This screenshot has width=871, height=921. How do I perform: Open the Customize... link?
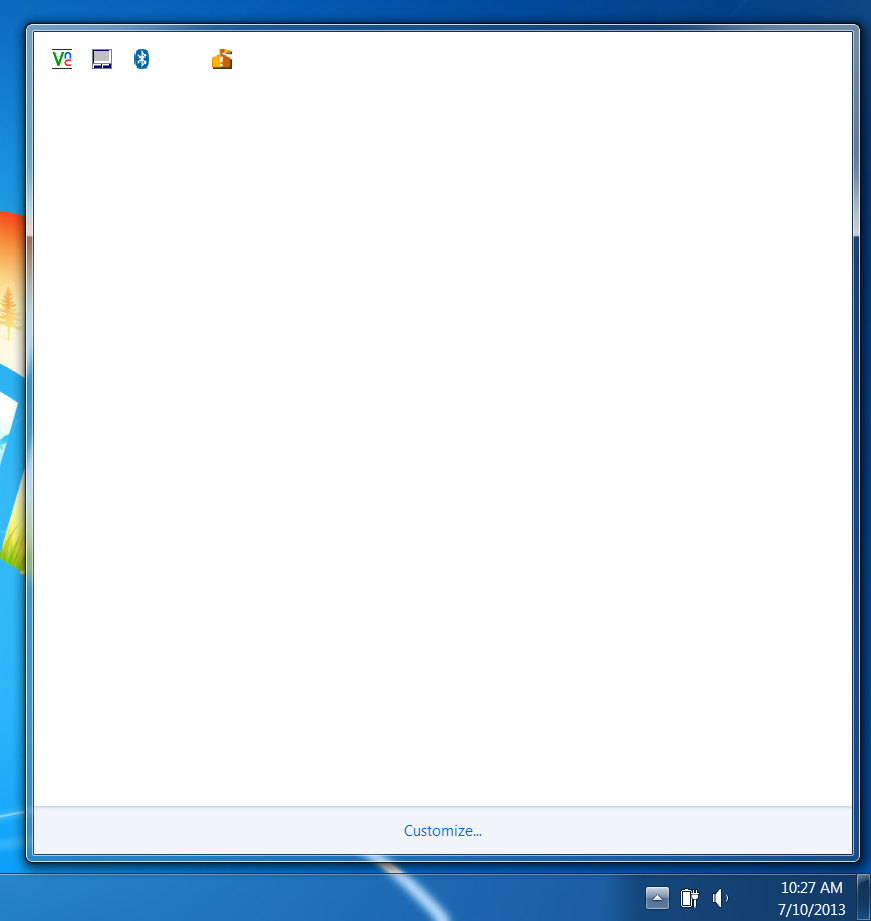(443, 831)
